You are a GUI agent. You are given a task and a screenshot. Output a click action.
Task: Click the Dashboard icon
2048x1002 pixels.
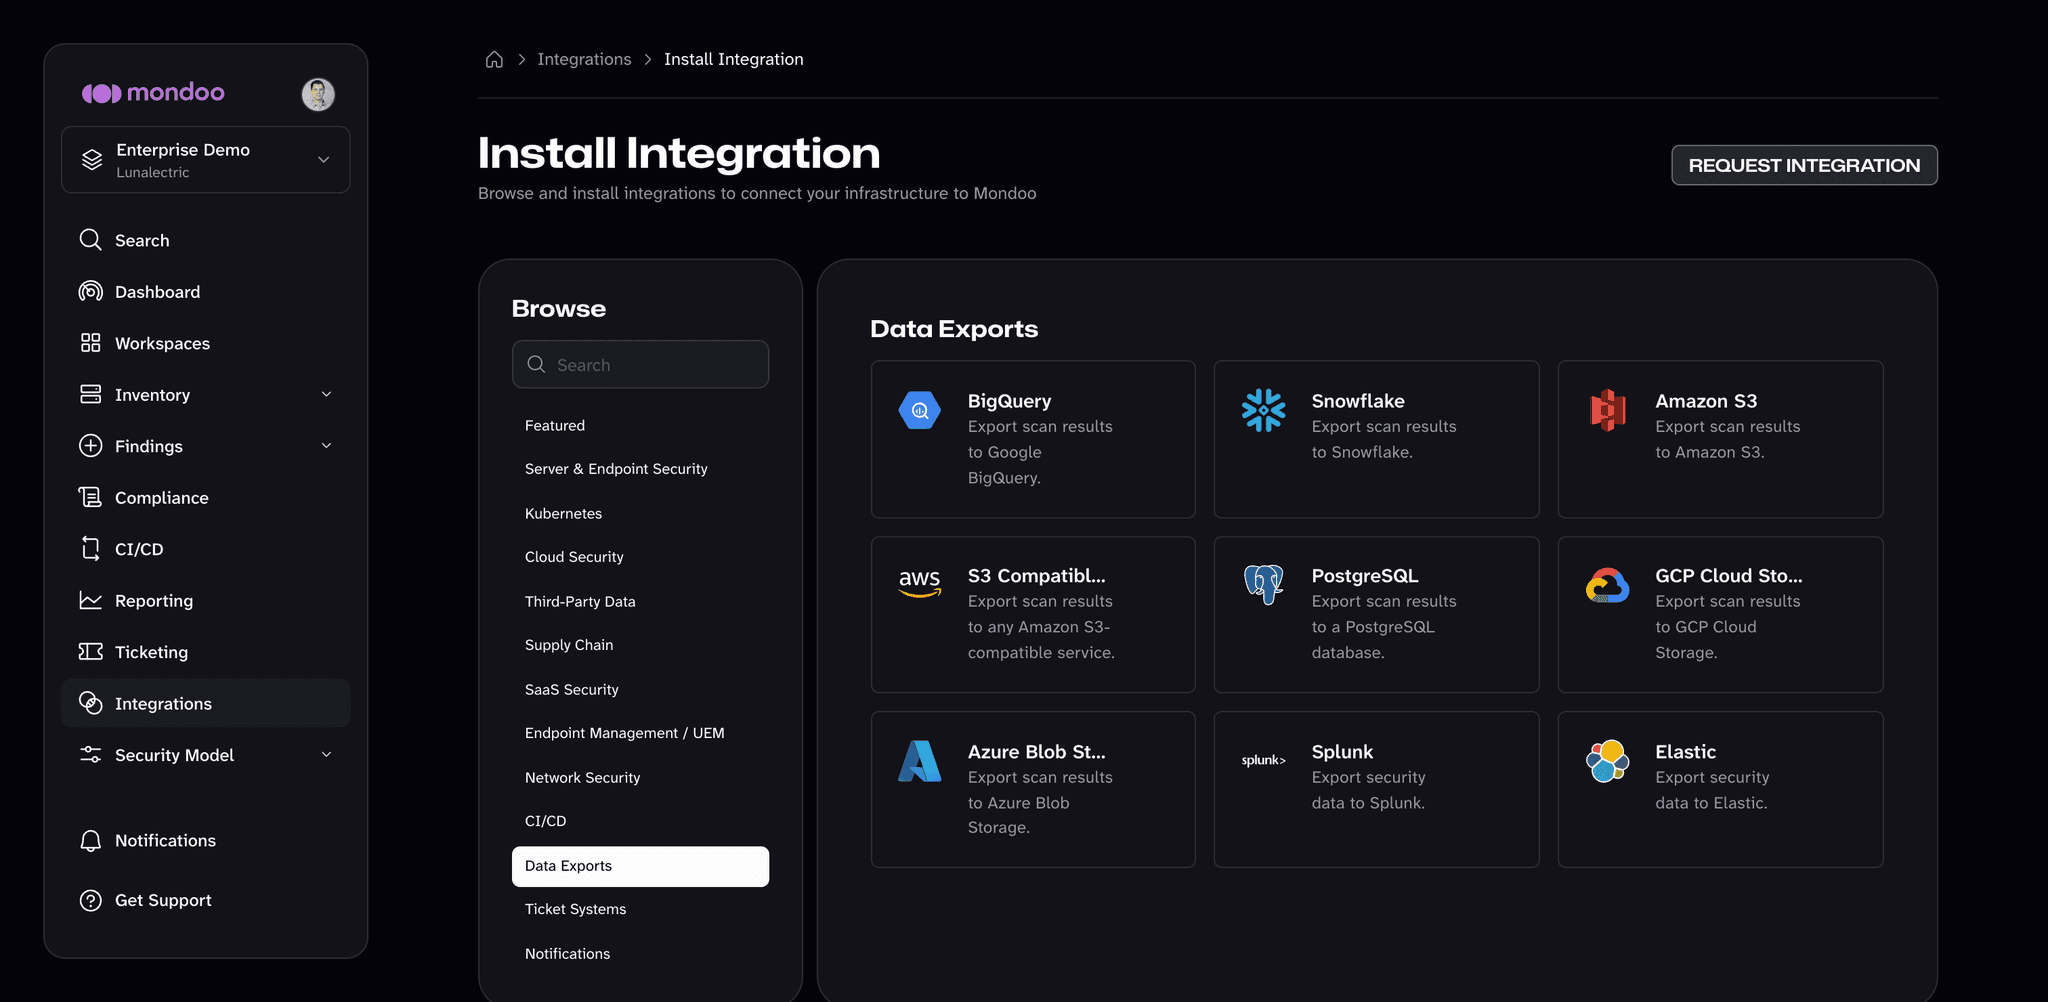coord(90,291)
